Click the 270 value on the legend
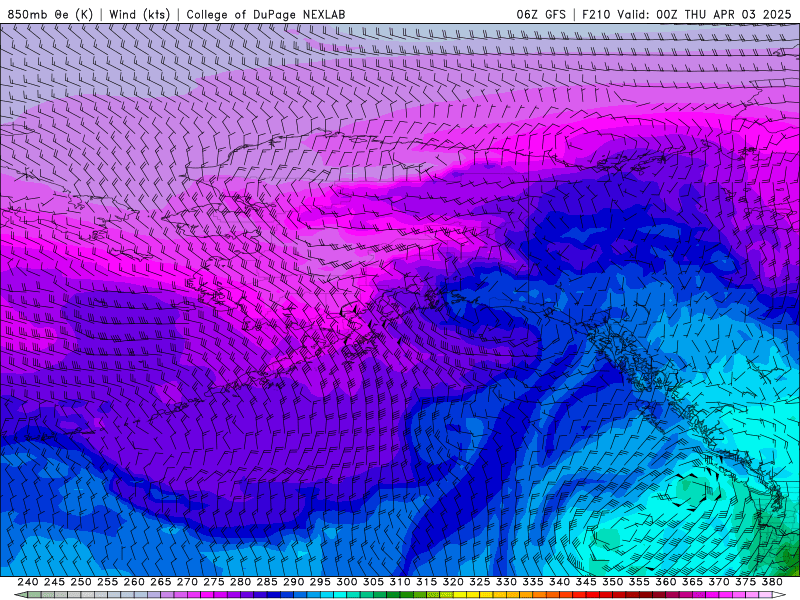Viewport: 800px width, 600px height. coord(187,582)
